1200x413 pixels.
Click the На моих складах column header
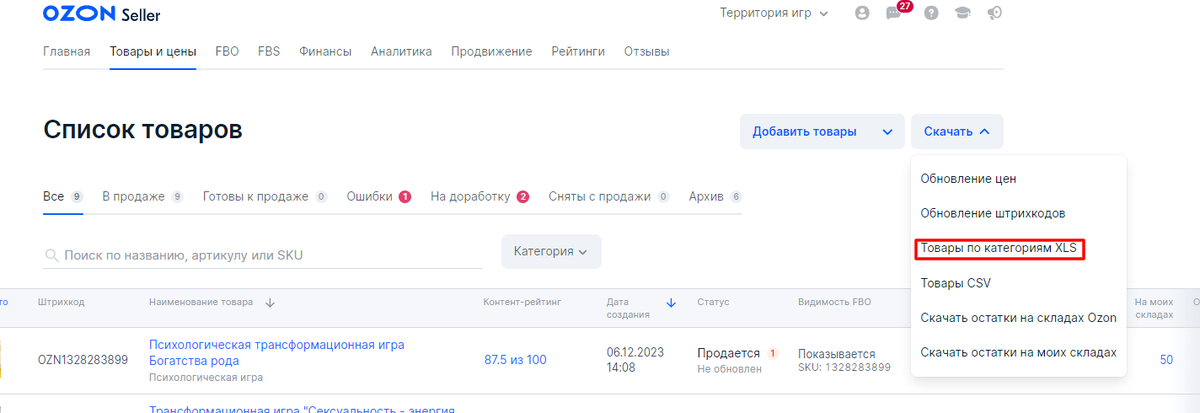pos(1154,308)
